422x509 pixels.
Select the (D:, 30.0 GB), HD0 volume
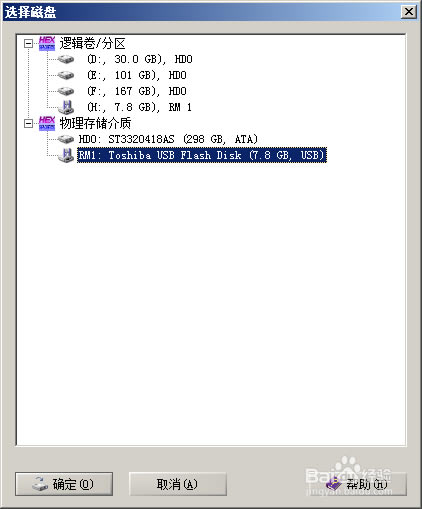pyautogui.click(x=140, y=59)
